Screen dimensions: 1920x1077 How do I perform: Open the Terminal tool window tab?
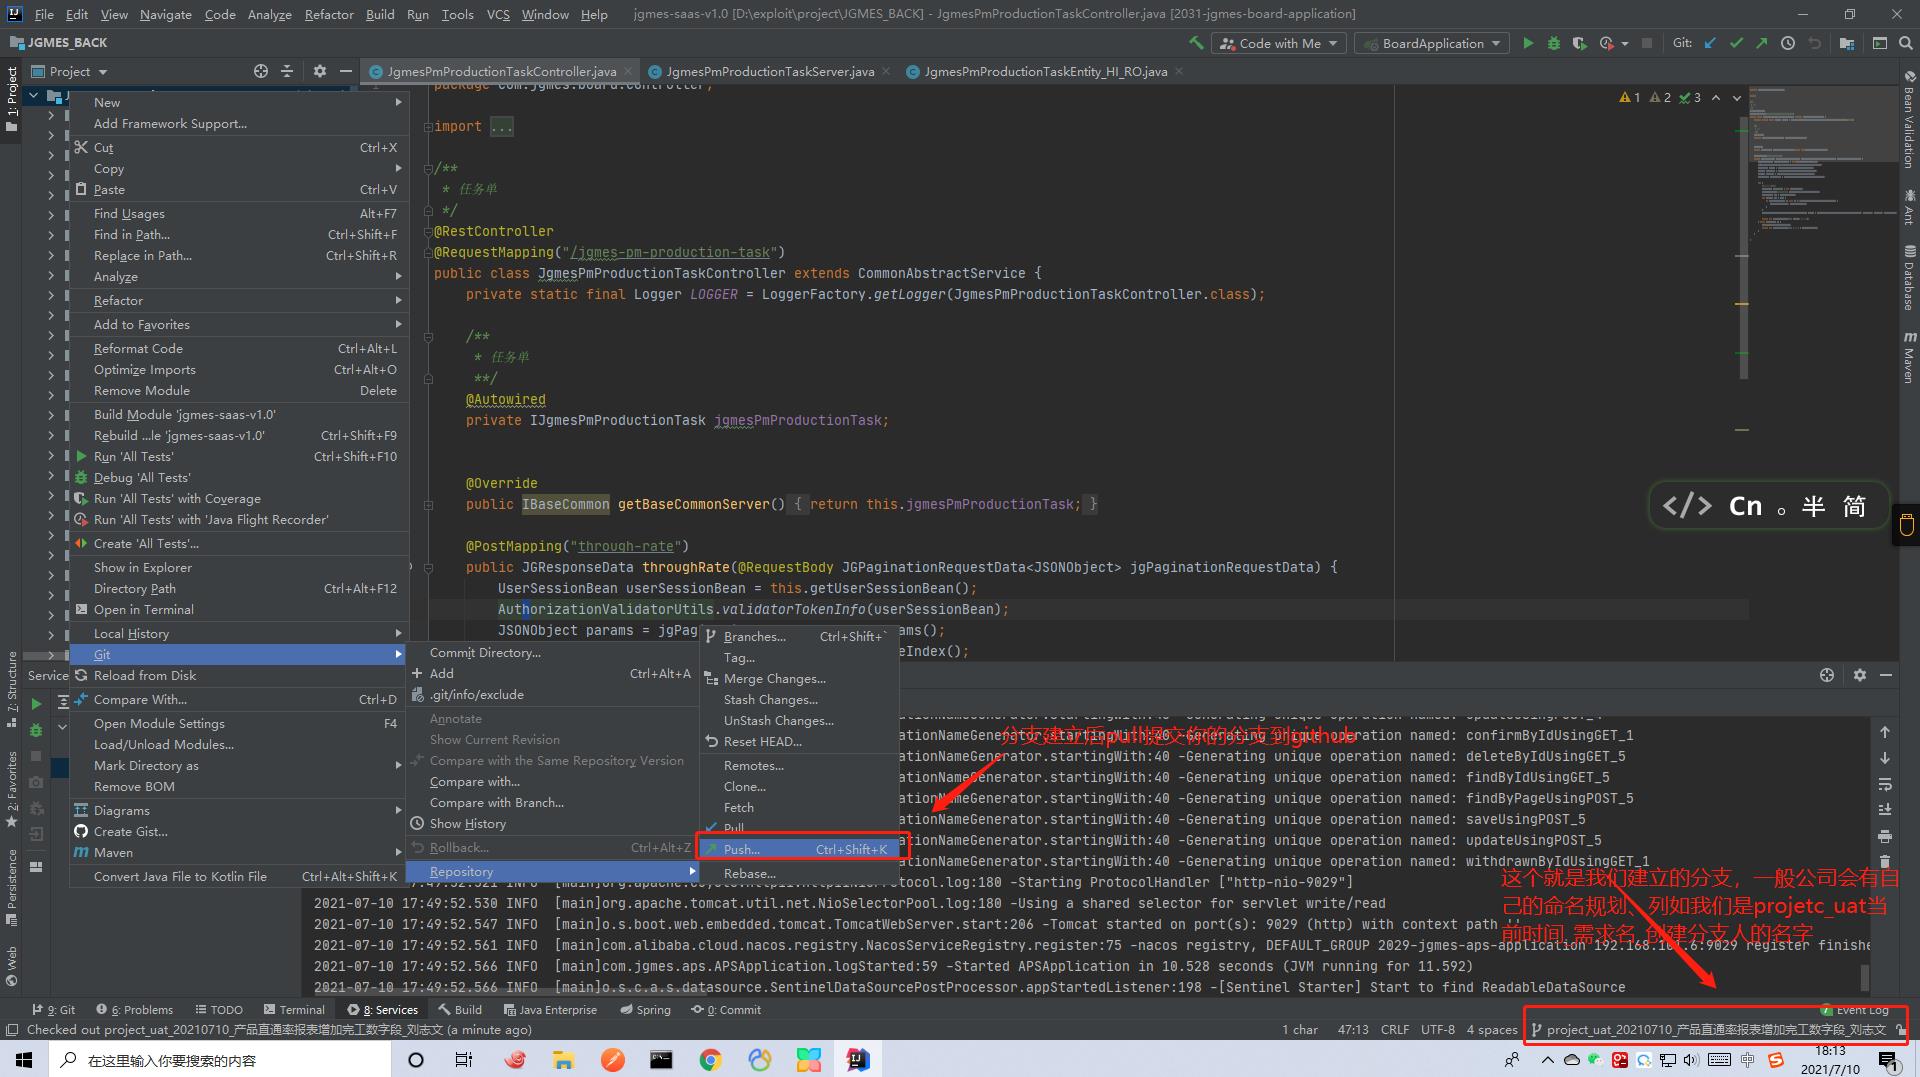coord(295,1010)
